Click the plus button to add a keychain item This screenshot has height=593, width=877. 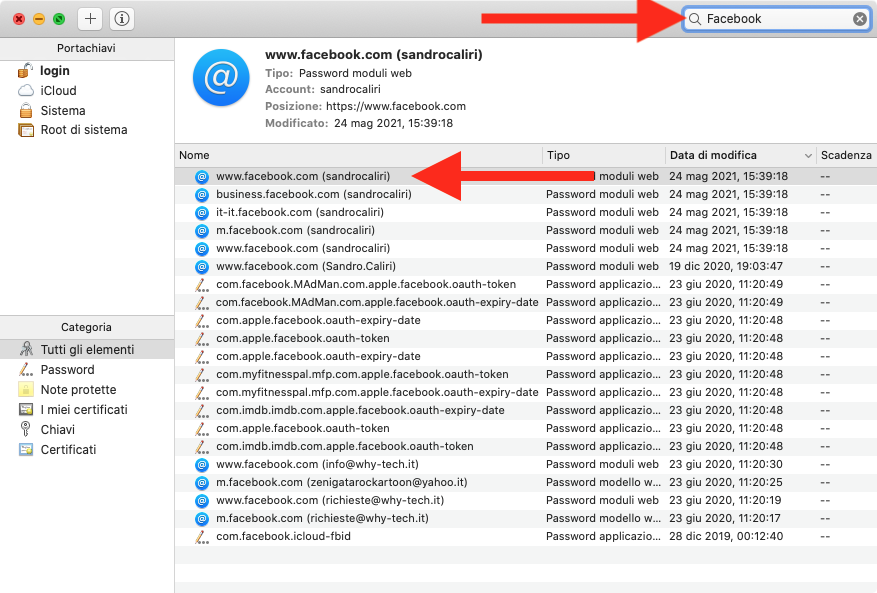point(90,19)
